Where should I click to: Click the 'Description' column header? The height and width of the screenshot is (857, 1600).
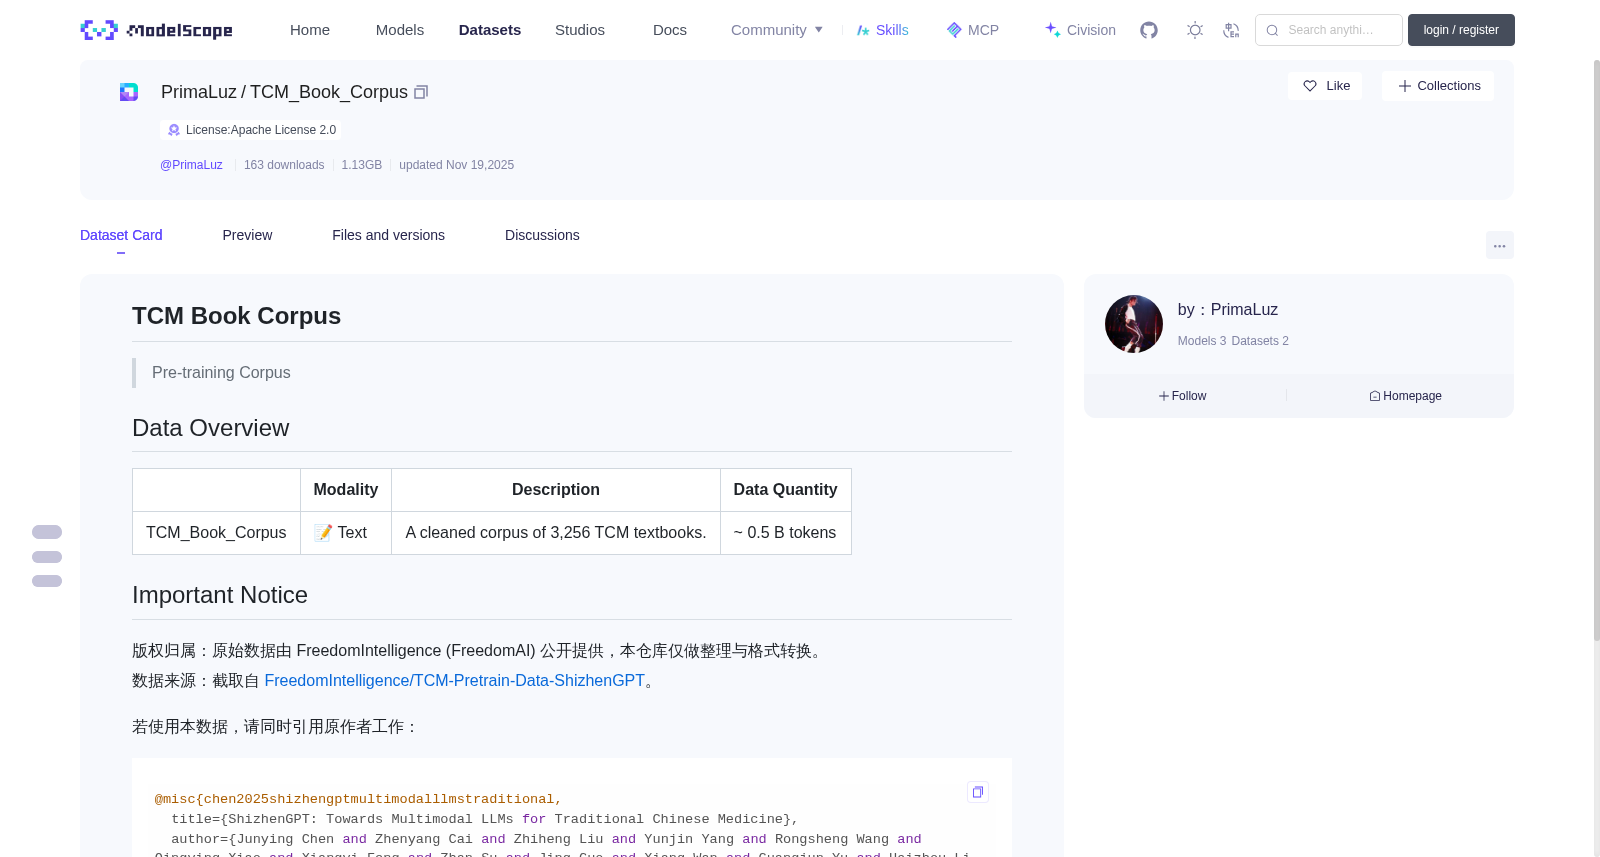[x=556, y=490]
